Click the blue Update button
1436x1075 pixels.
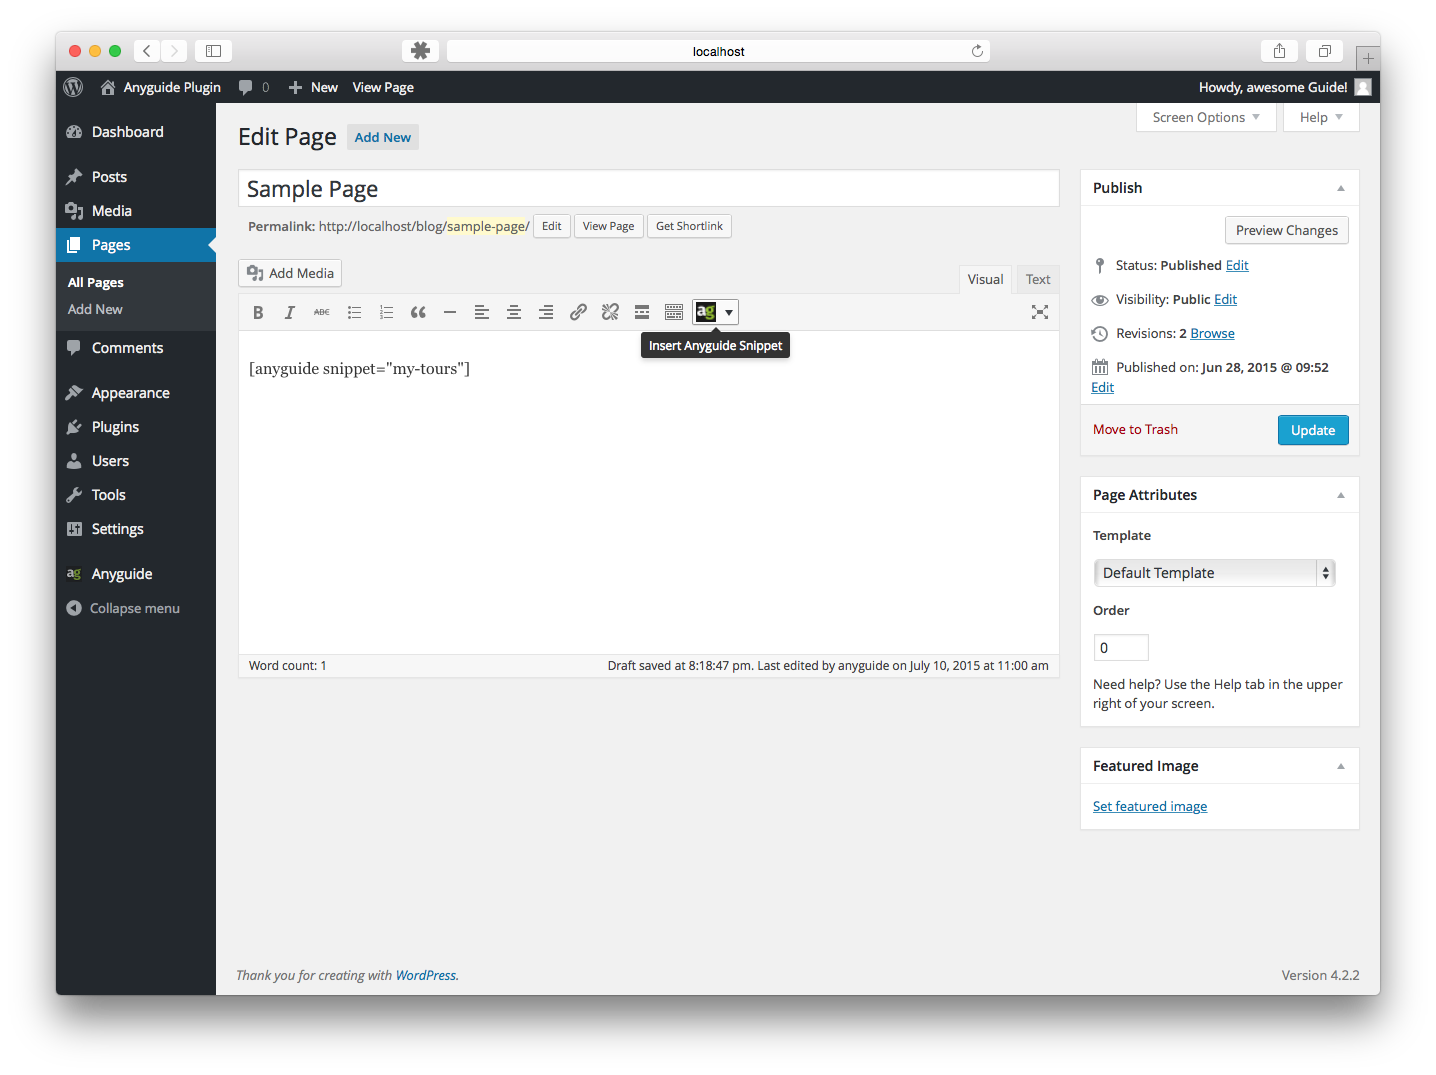coord(1313,430)
